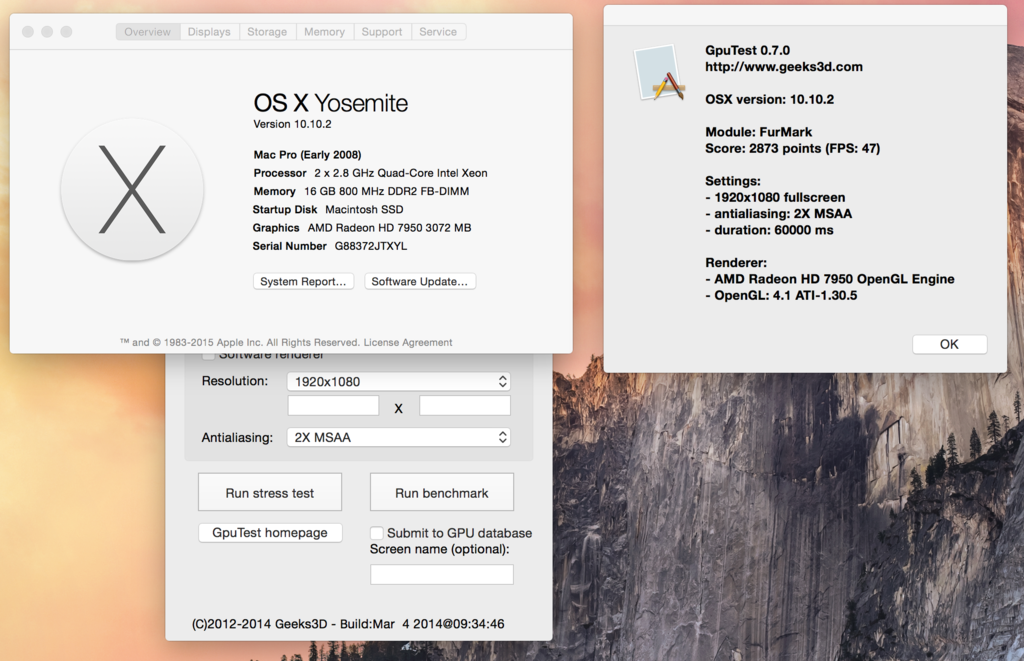Click the custom resolution height field
This screenshot has width=1024, height=661.
point(464,406)
